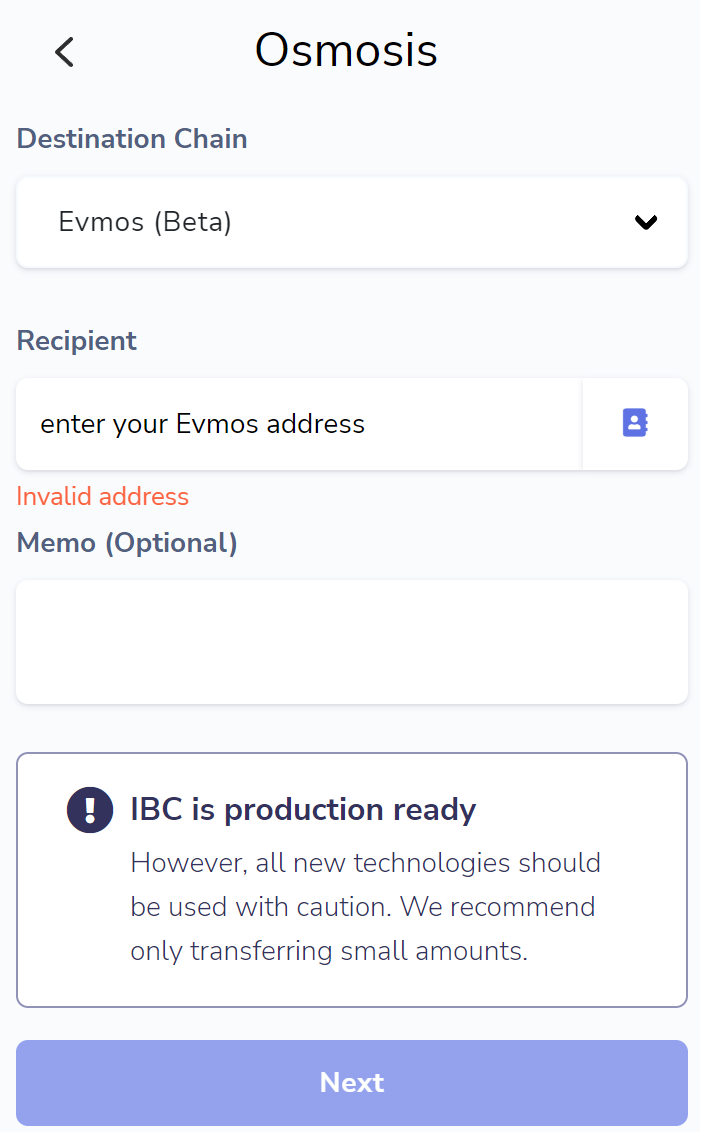The image size is (711, 1133).
Task: Open the Evmos (Beta) chain dropdown
Action: [352, 223]
